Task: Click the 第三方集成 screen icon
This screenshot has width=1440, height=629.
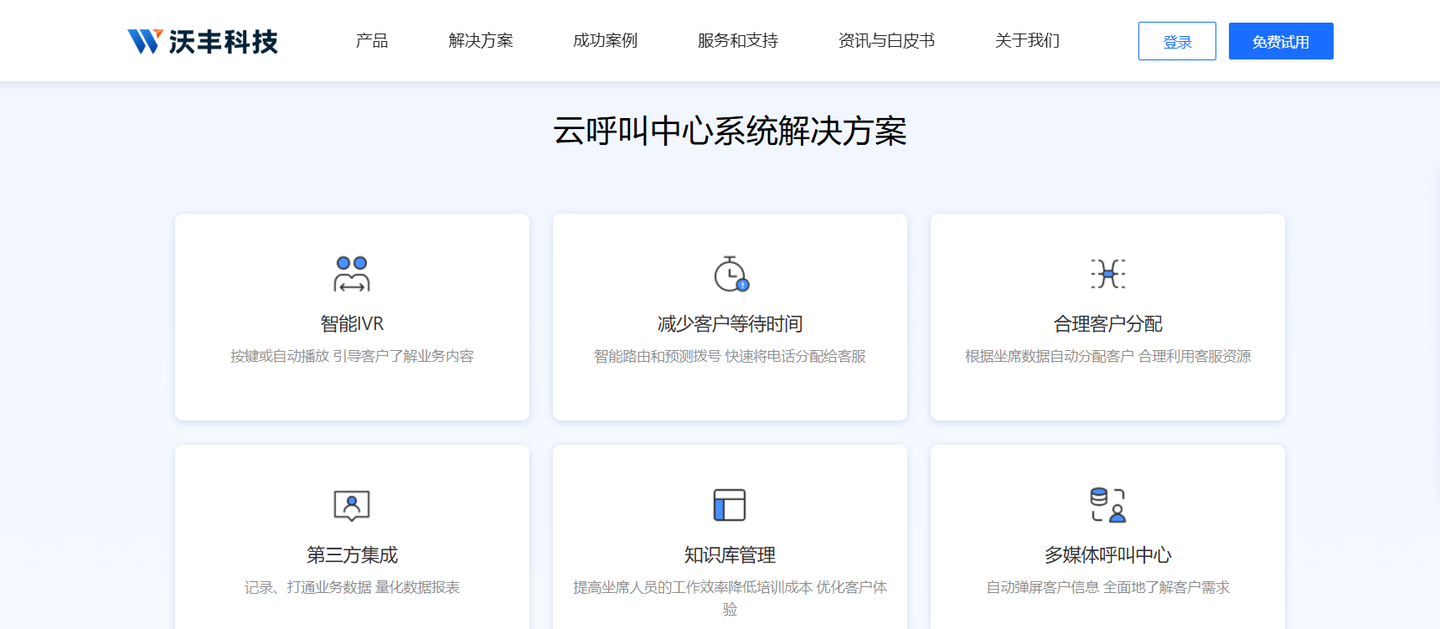Action: [x=352, y=505]
